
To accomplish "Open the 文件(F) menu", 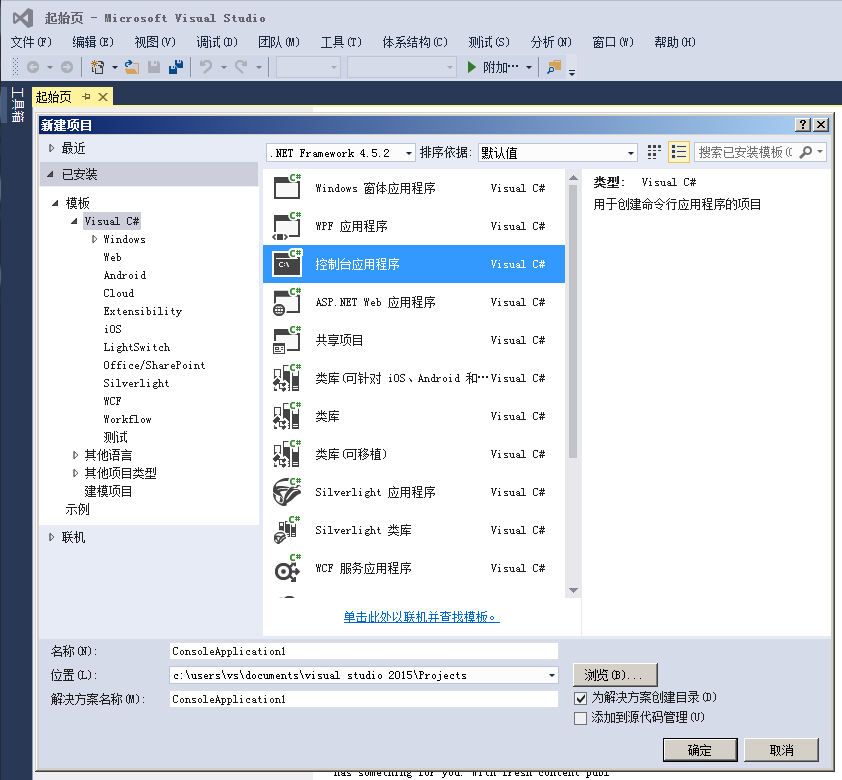I will coord(31,42).
